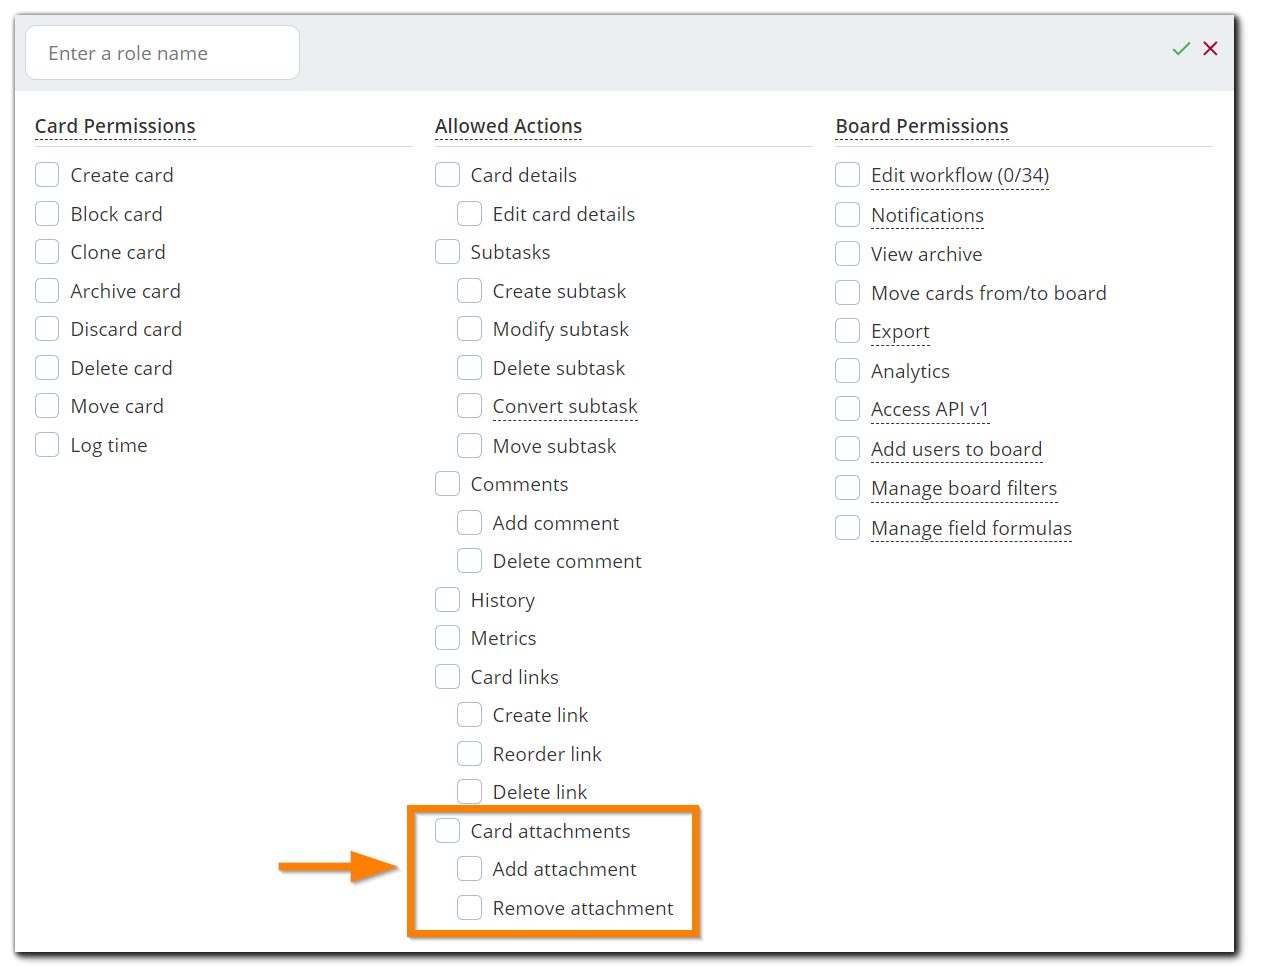Toggle the Archive card checkbox
Image resolution: width=1261 pixels, height=979 pixels.
[46, 290]
